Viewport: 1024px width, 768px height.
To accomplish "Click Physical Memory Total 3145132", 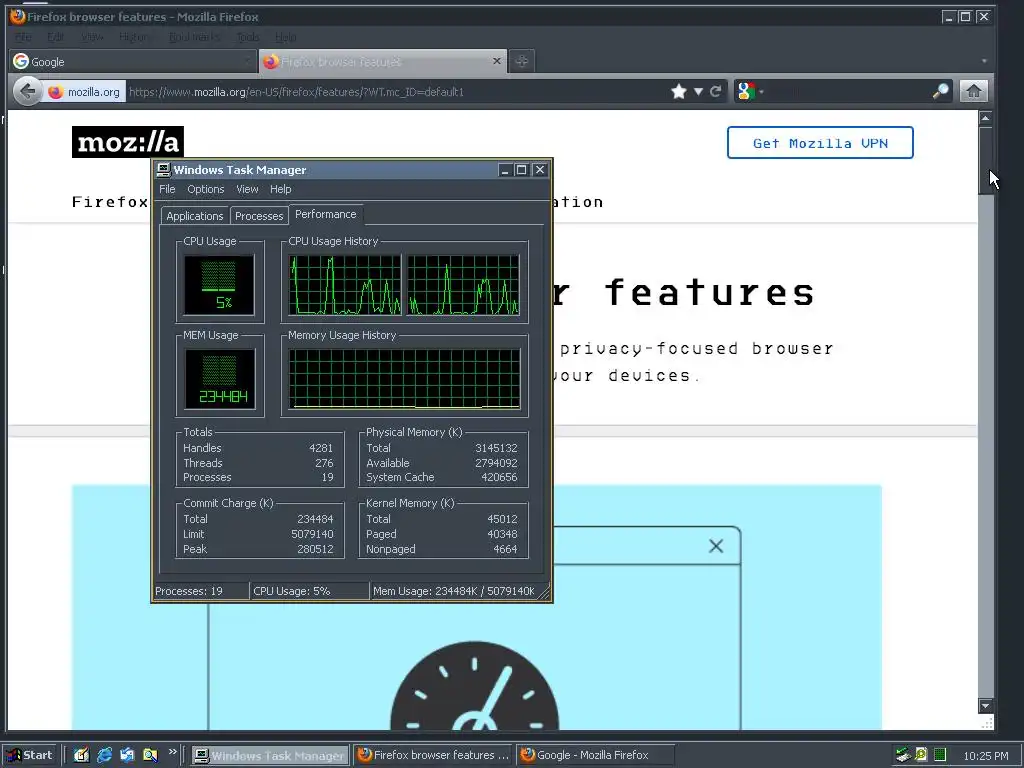I will [x=496, y=448].
